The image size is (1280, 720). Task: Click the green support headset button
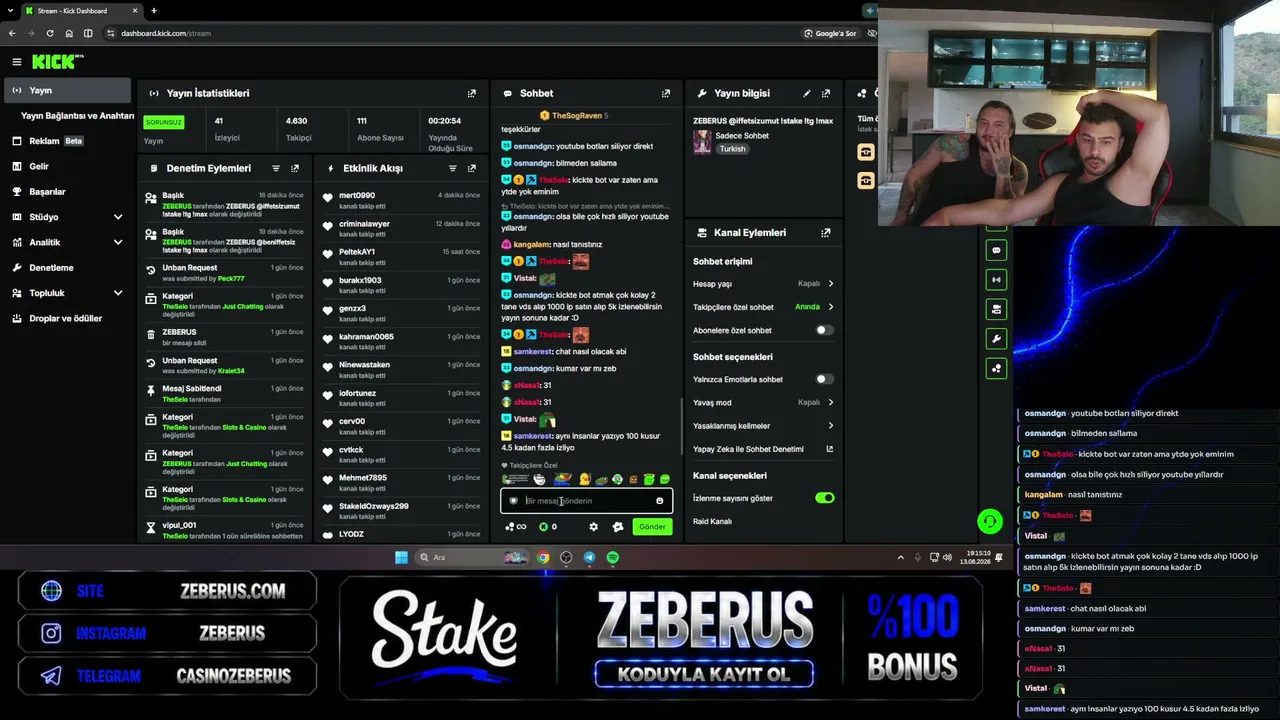point(990,521)
